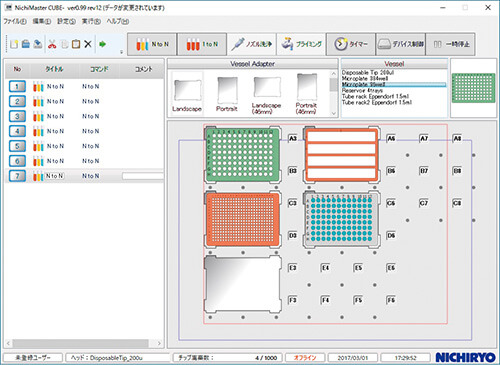
Task: Click the pause button in toolbar
Action: 450,44
